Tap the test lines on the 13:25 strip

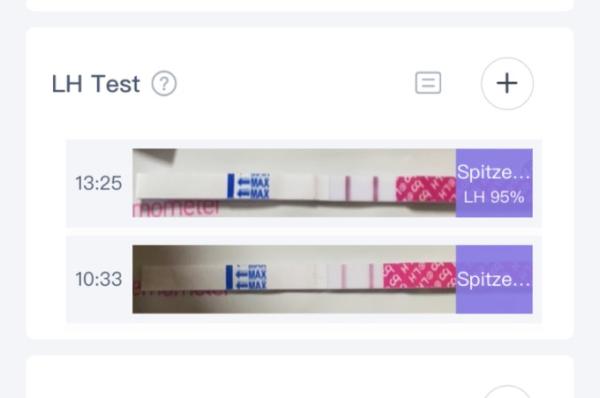(362, 188)
